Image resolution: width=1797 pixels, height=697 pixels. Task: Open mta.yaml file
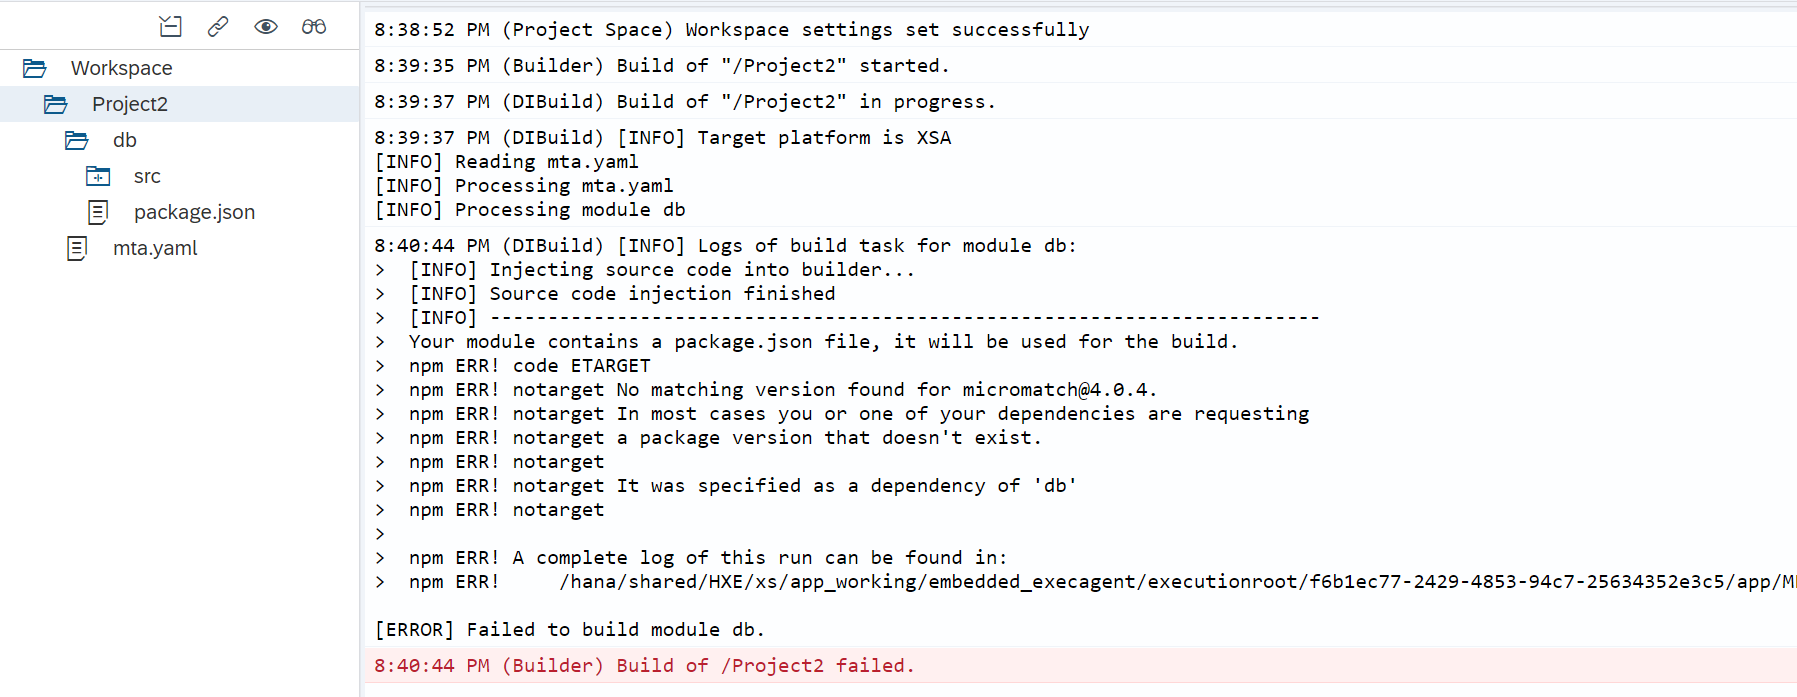(x=155, y=248)
